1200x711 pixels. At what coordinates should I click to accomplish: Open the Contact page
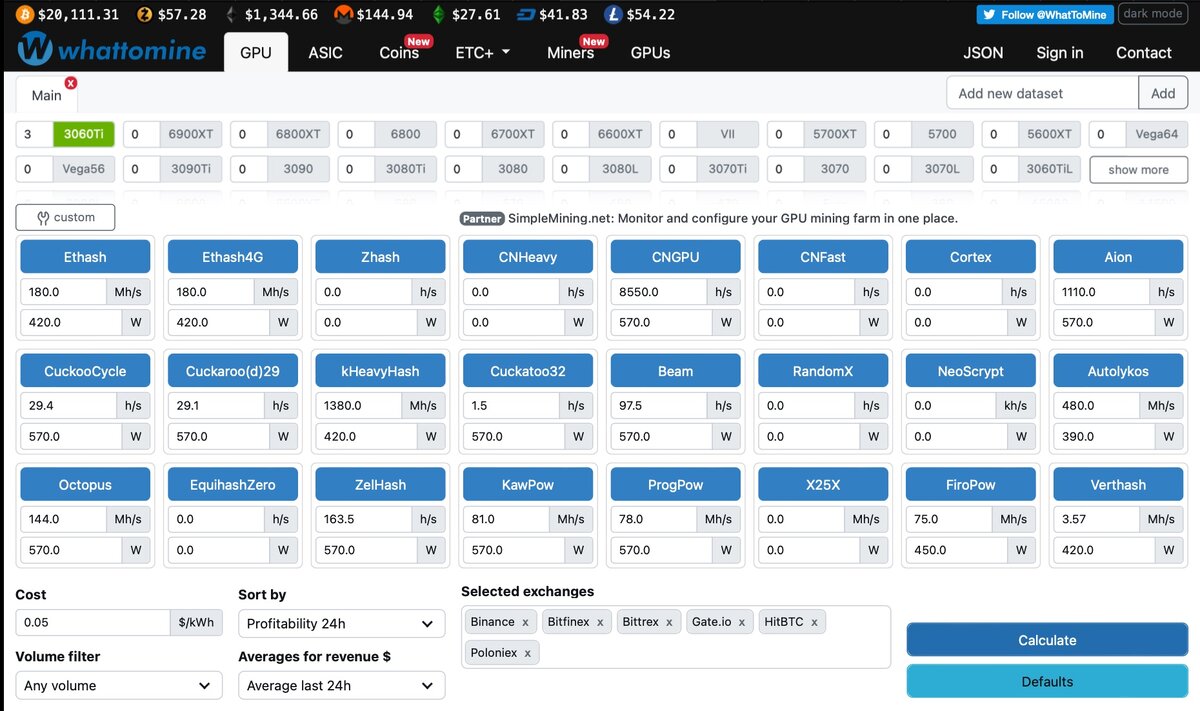(x=1143, y=52)
